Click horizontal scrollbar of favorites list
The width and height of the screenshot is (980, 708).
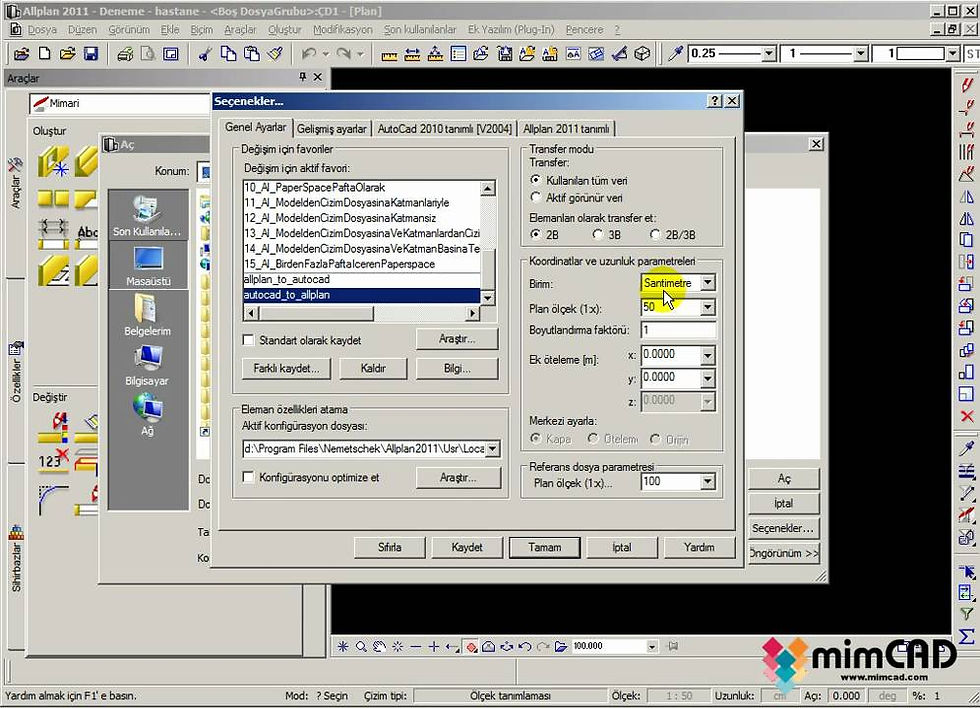tap(362, 313)
